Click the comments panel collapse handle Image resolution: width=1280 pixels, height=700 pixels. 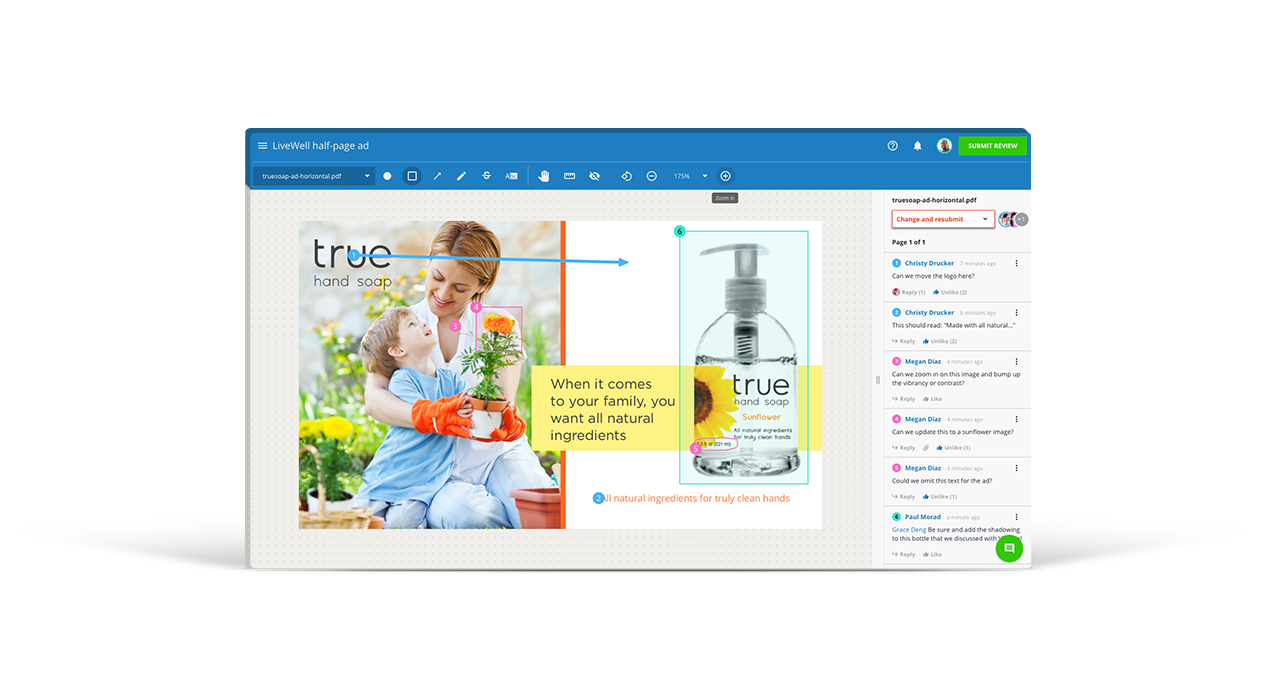click(878, 379)
